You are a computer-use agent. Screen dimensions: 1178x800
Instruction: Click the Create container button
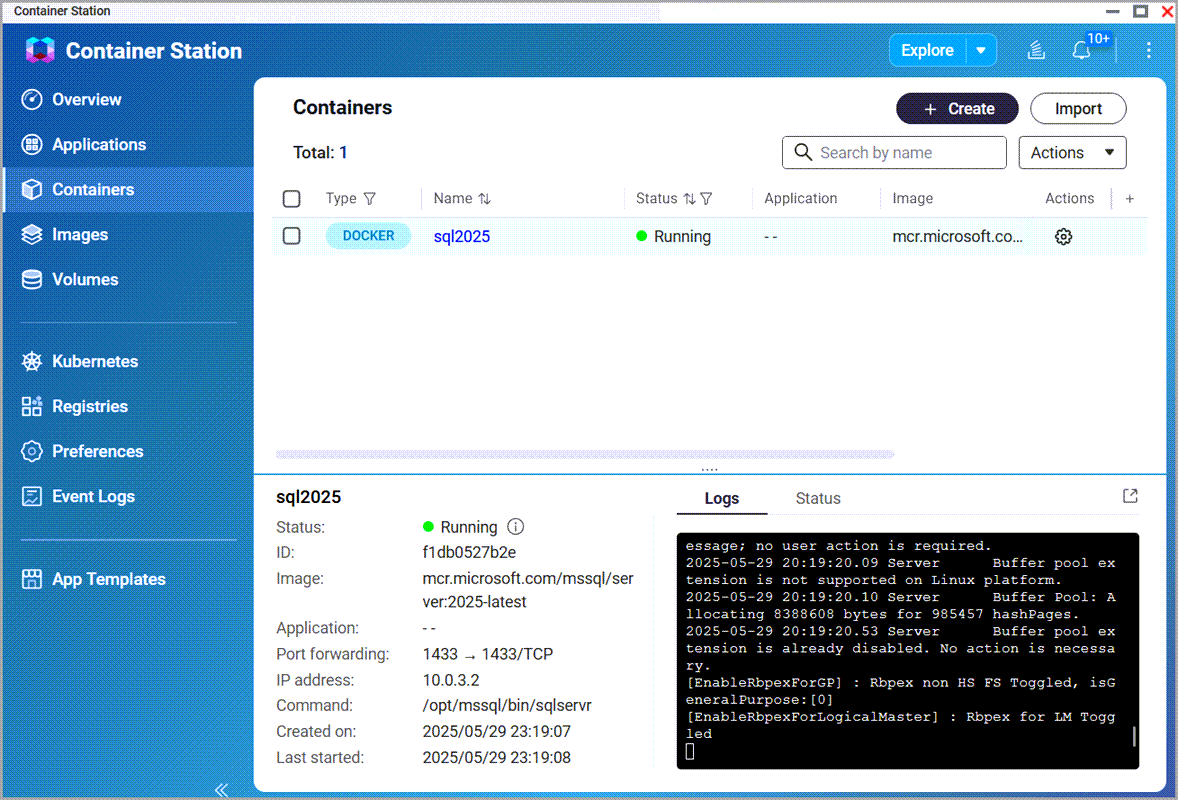click(957, 109)
